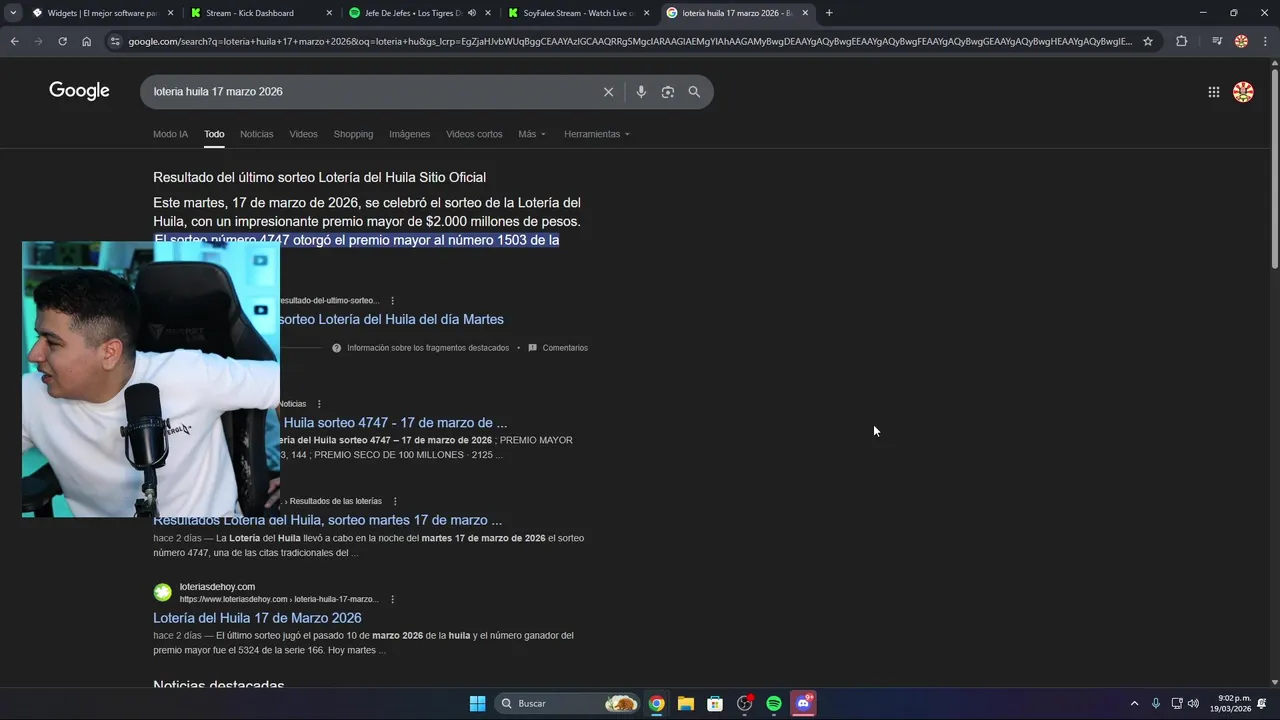Open Microsoft Store from the taskbar
The height and width of the screenshot is (720, 1280).
pos(715,703)
